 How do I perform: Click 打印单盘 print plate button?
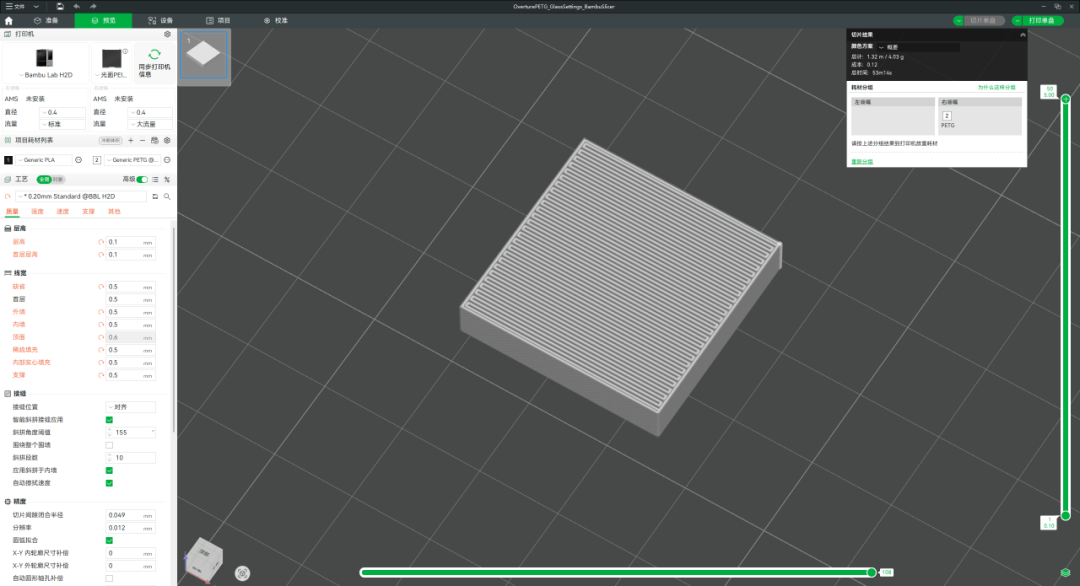click(x=1042, y=21)
